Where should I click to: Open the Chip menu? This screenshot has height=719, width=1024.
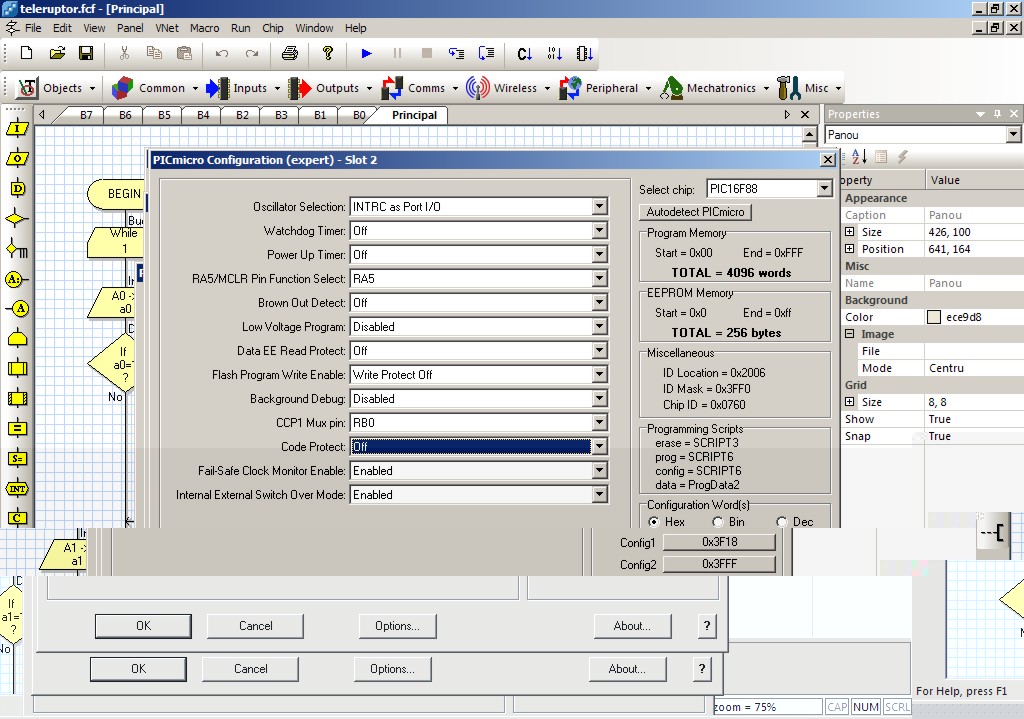[x=272, y=28]
